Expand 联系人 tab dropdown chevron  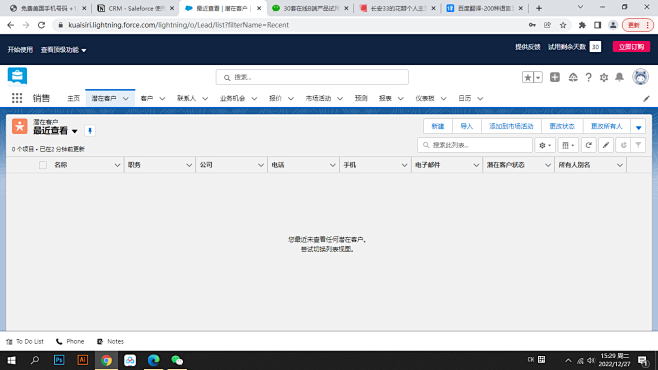tap(205, 99)
